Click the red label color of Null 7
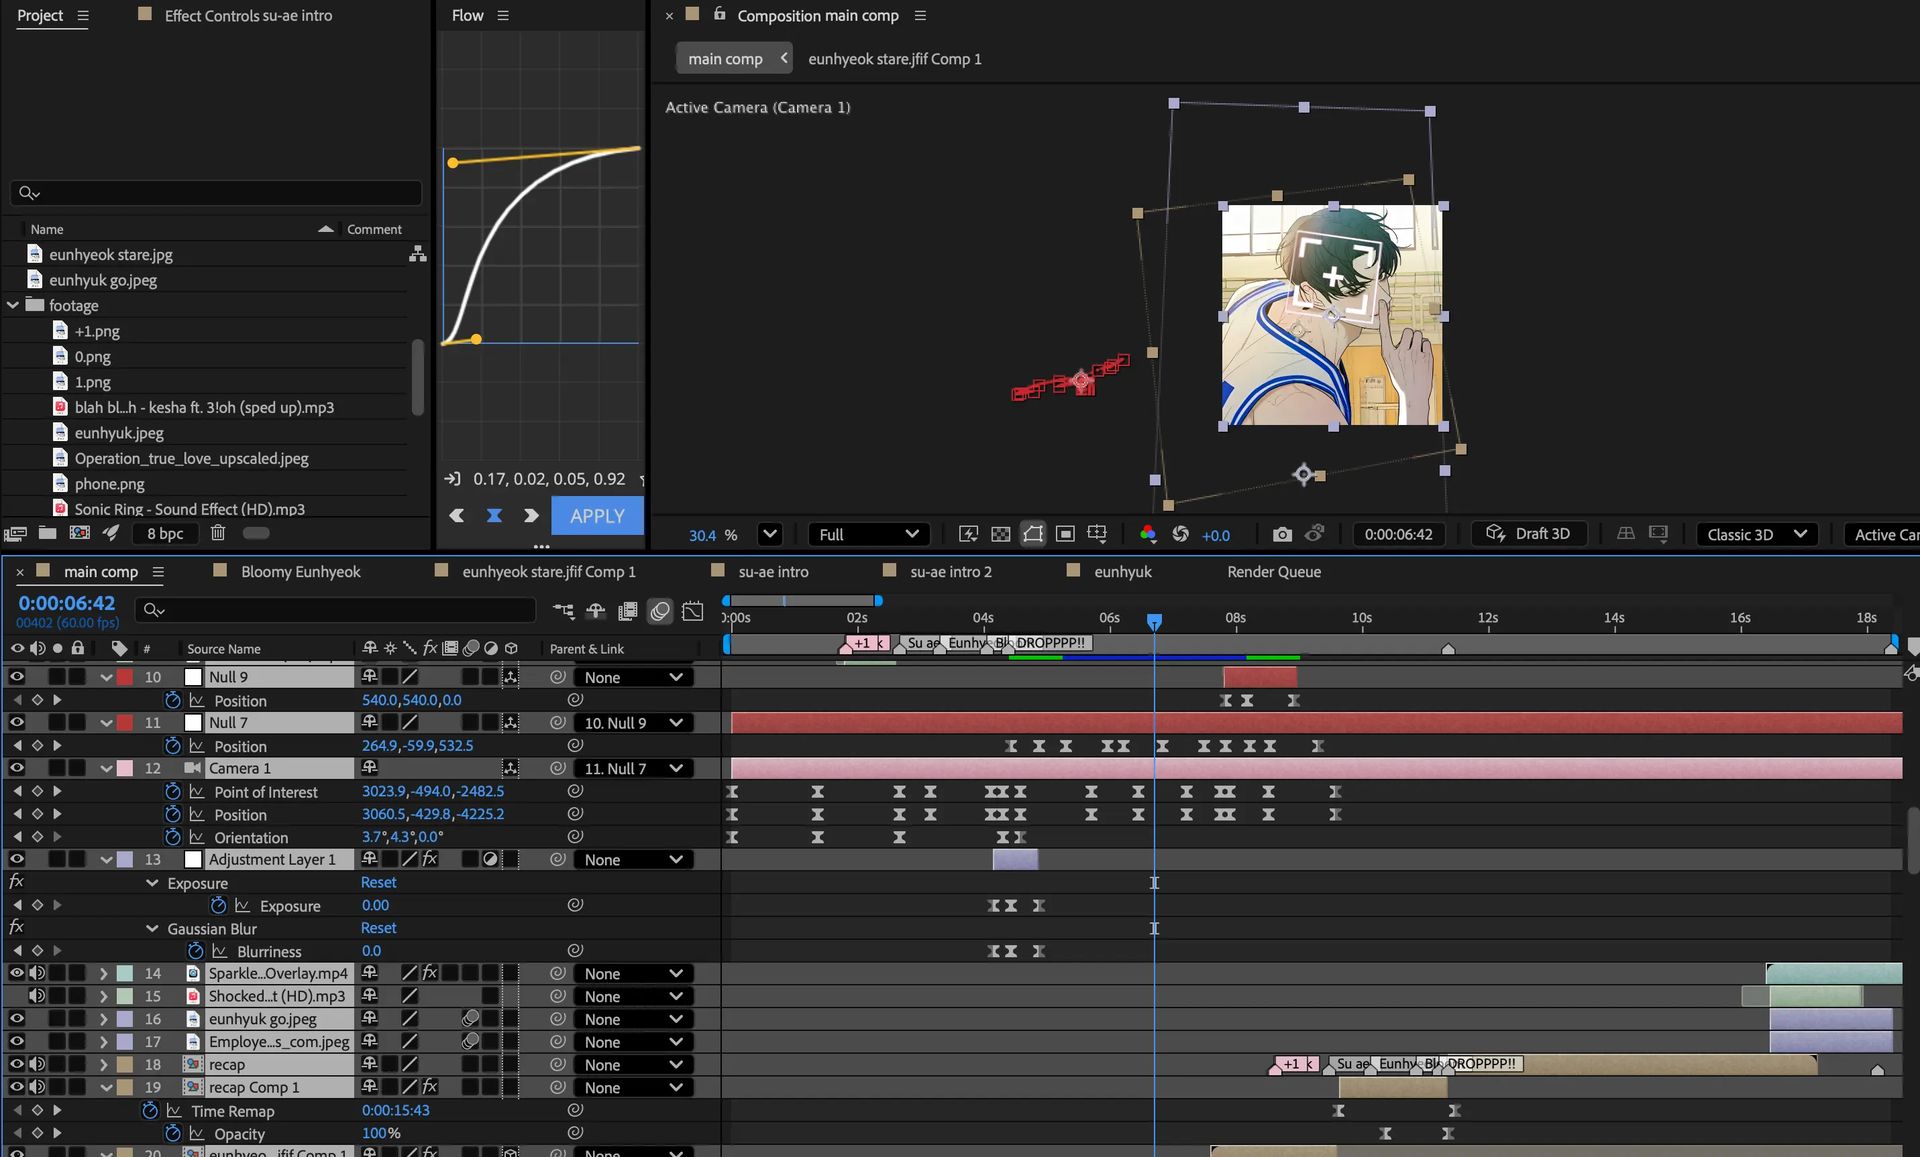 click(x=125, y=723)
